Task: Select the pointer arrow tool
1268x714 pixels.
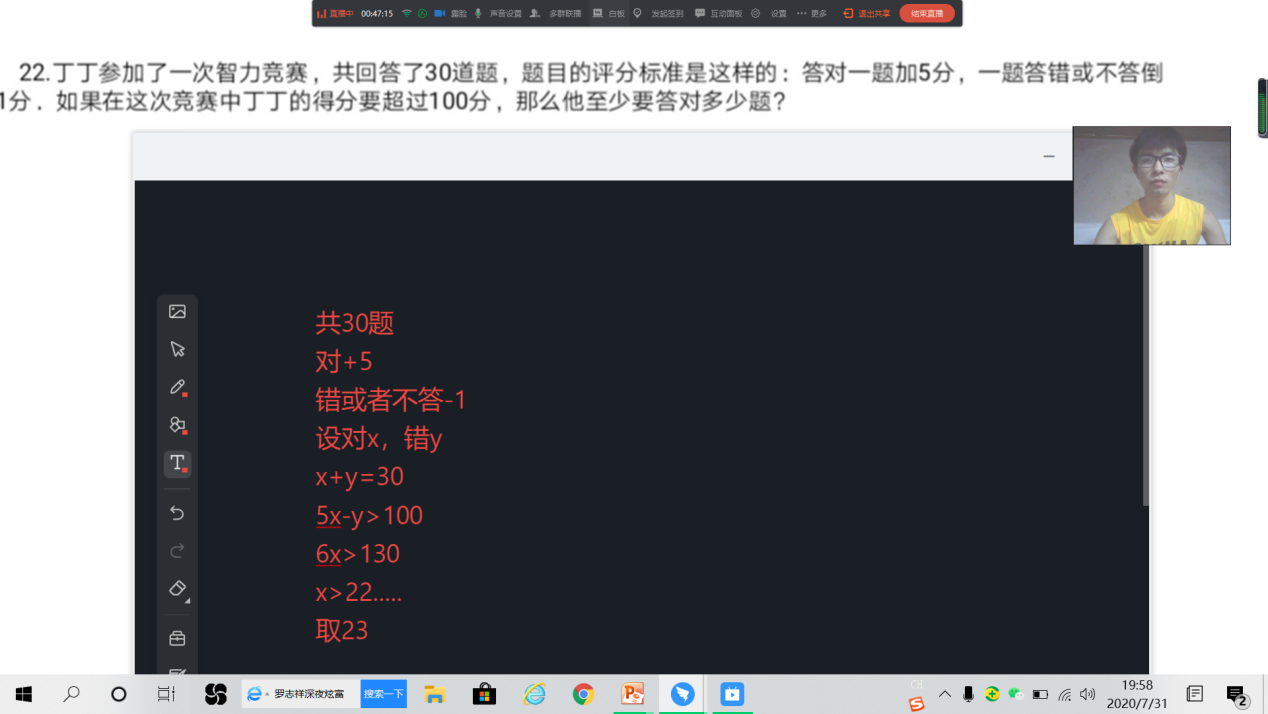Action: coord(177,349)
